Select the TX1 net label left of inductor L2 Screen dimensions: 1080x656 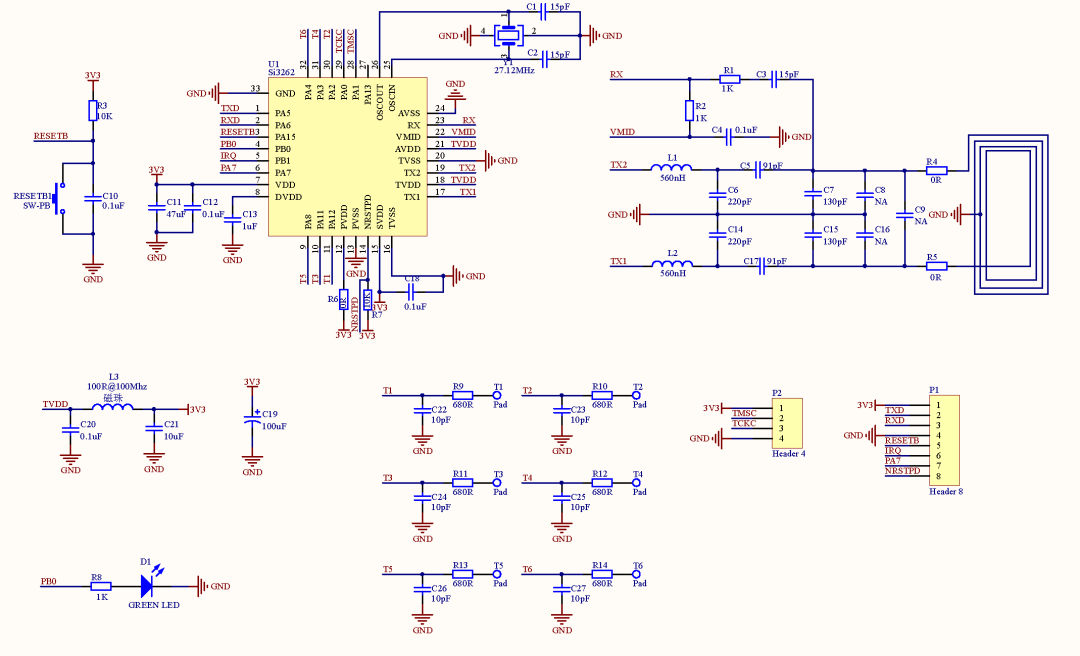[619, 261]
